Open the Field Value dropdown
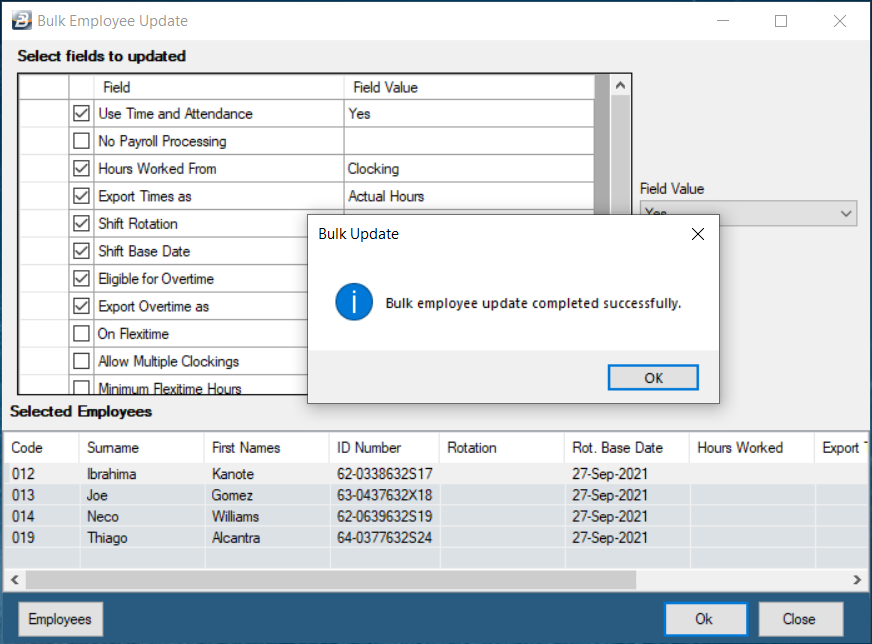 [x=846, y=214]
